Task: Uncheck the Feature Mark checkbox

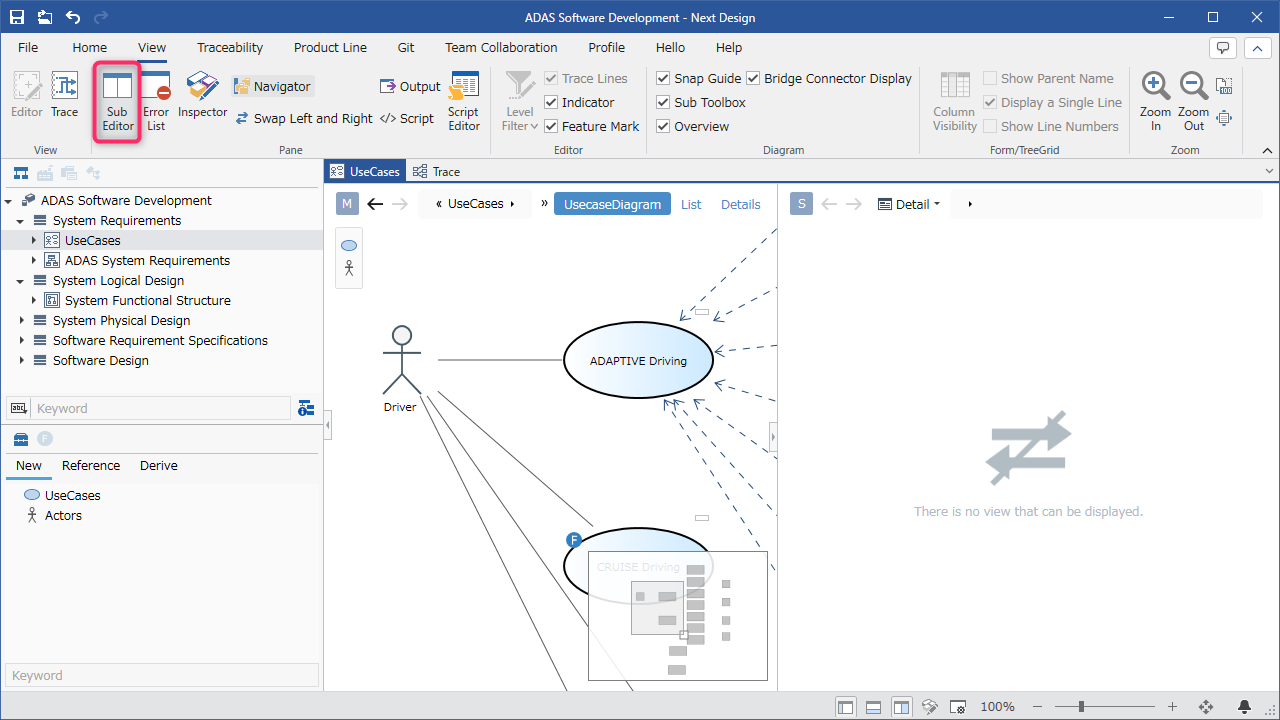Action: 551,126
